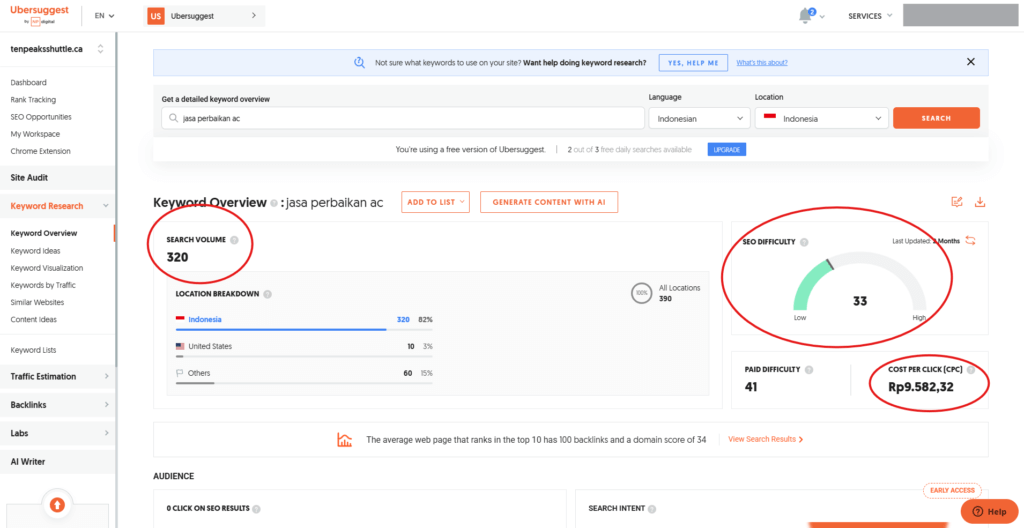Open Keyword Visualization in the sidebar
The height and width of the screenshot is (528, 1024).
click(47, 268)
